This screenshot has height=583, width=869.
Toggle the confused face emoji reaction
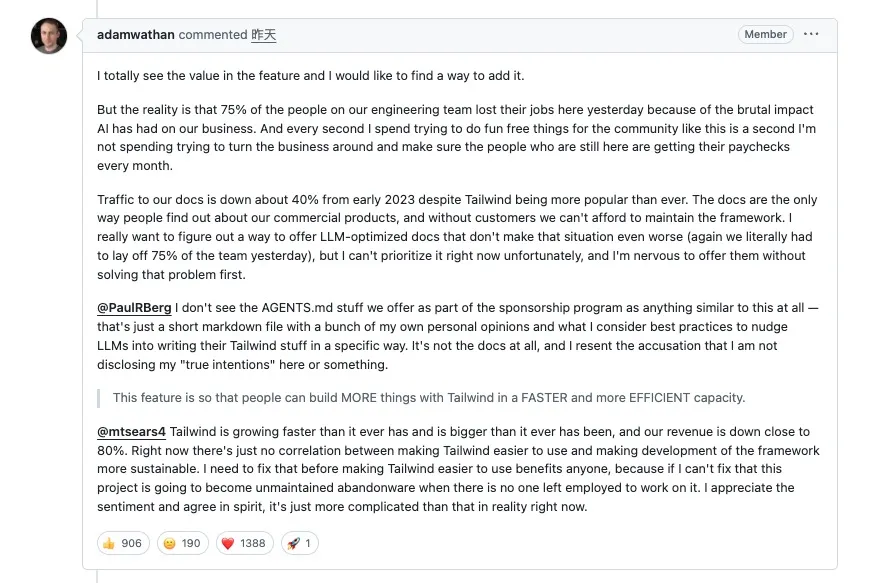(x=169, y=543)
